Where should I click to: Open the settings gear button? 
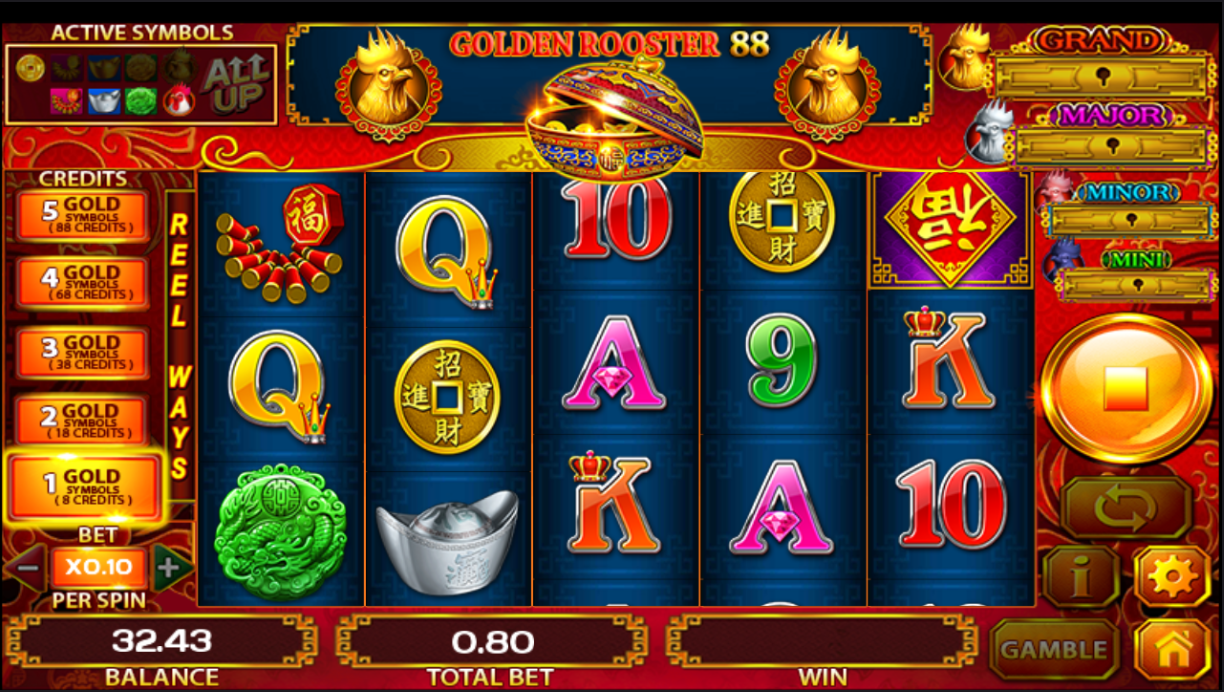1173,576
